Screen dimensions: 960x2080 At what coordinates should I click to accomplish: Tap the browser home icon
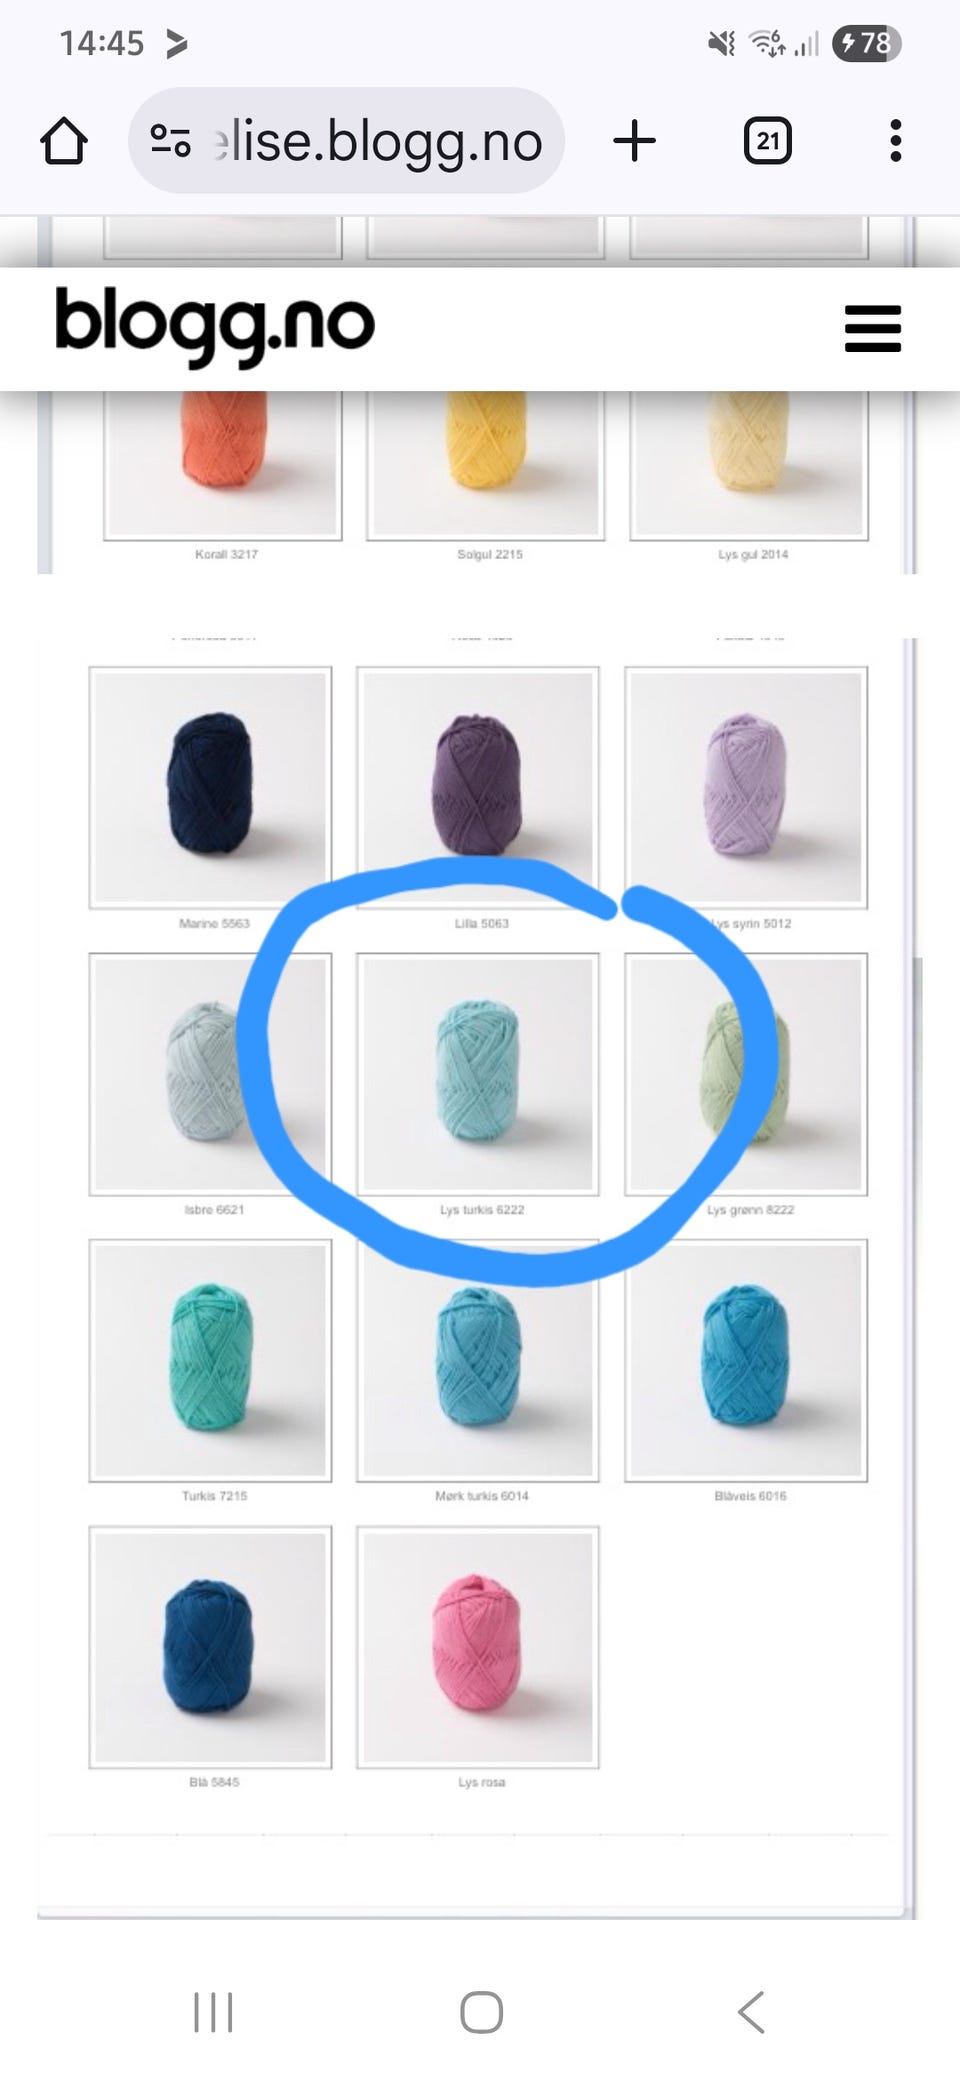point(64,141)
